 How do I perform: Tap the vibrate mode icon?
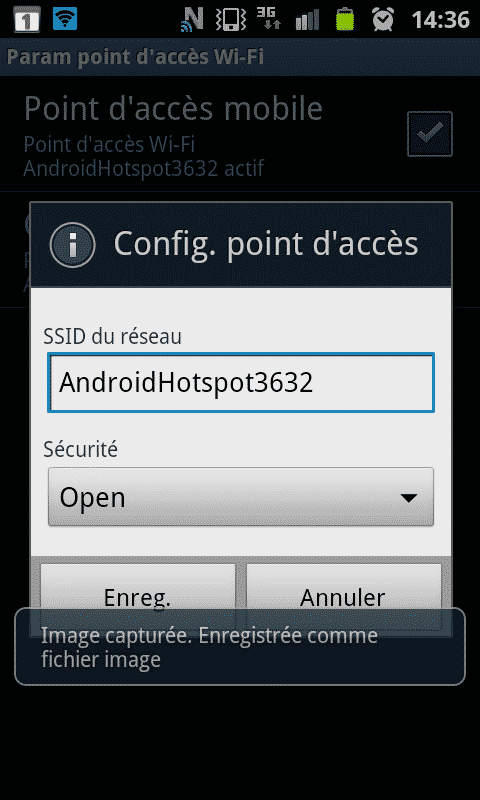coord(231,19)
